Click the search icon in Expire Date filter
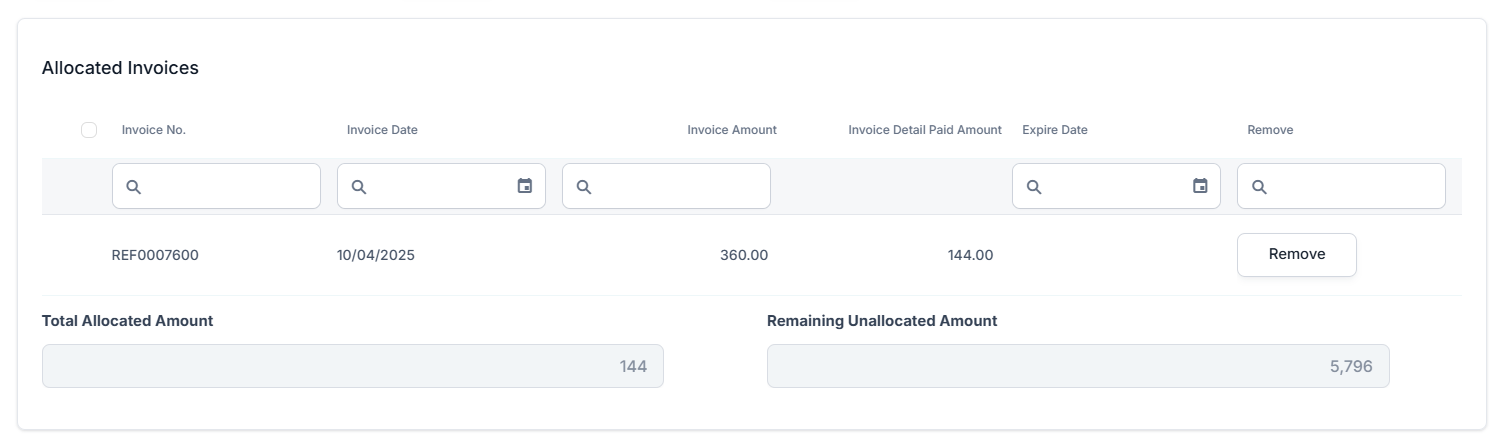Screen dimensions: 1503x440 (x=1034, y=187)
